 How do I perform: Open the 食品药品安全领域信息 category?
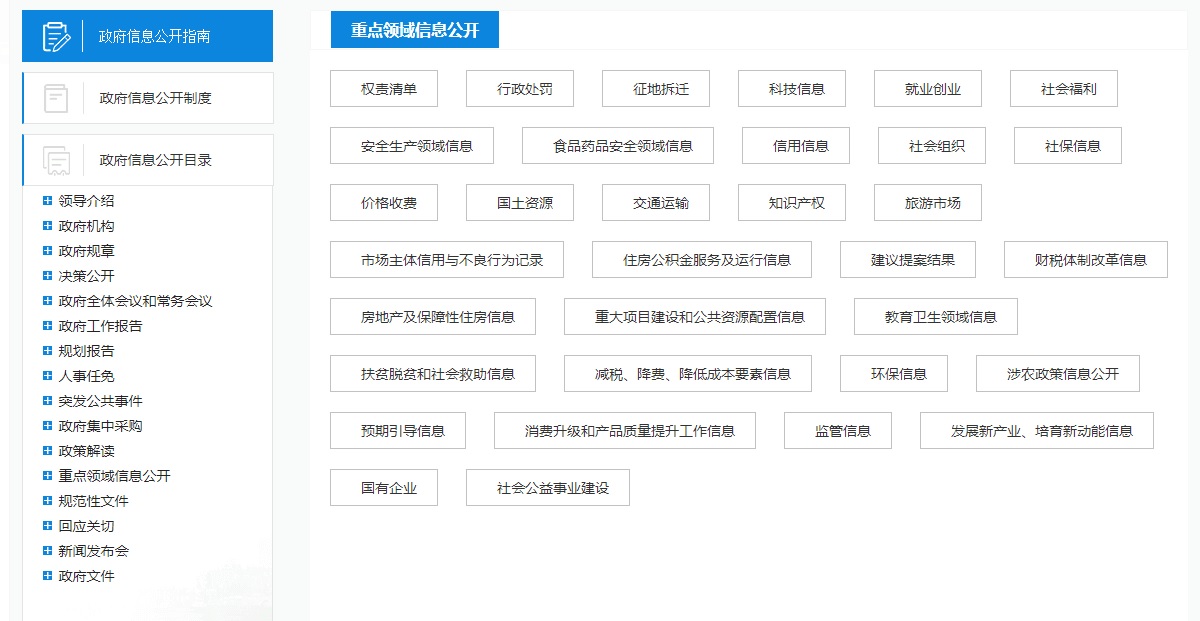[622, 146]
